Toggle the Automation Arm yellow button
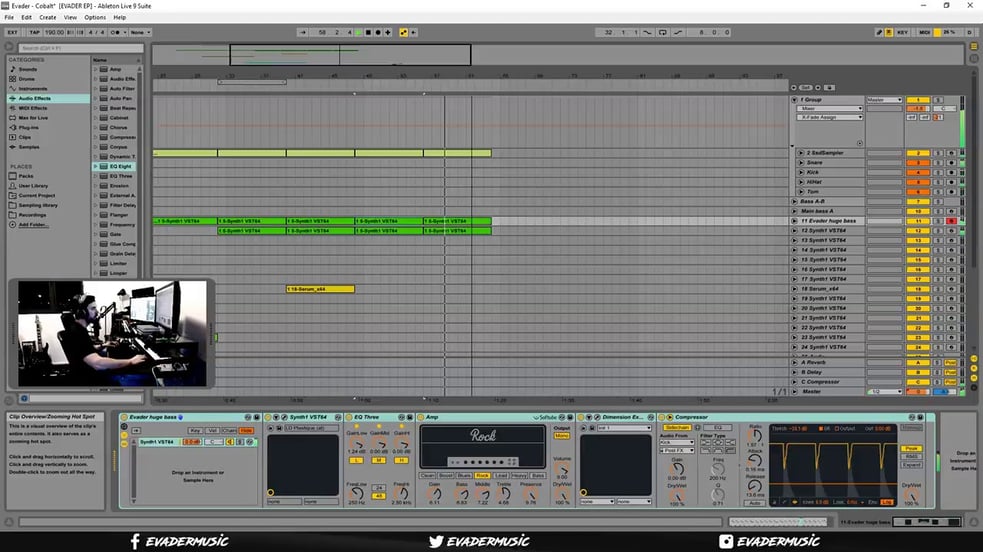This screenshot has height=552, width=983. tap(403, 32)
